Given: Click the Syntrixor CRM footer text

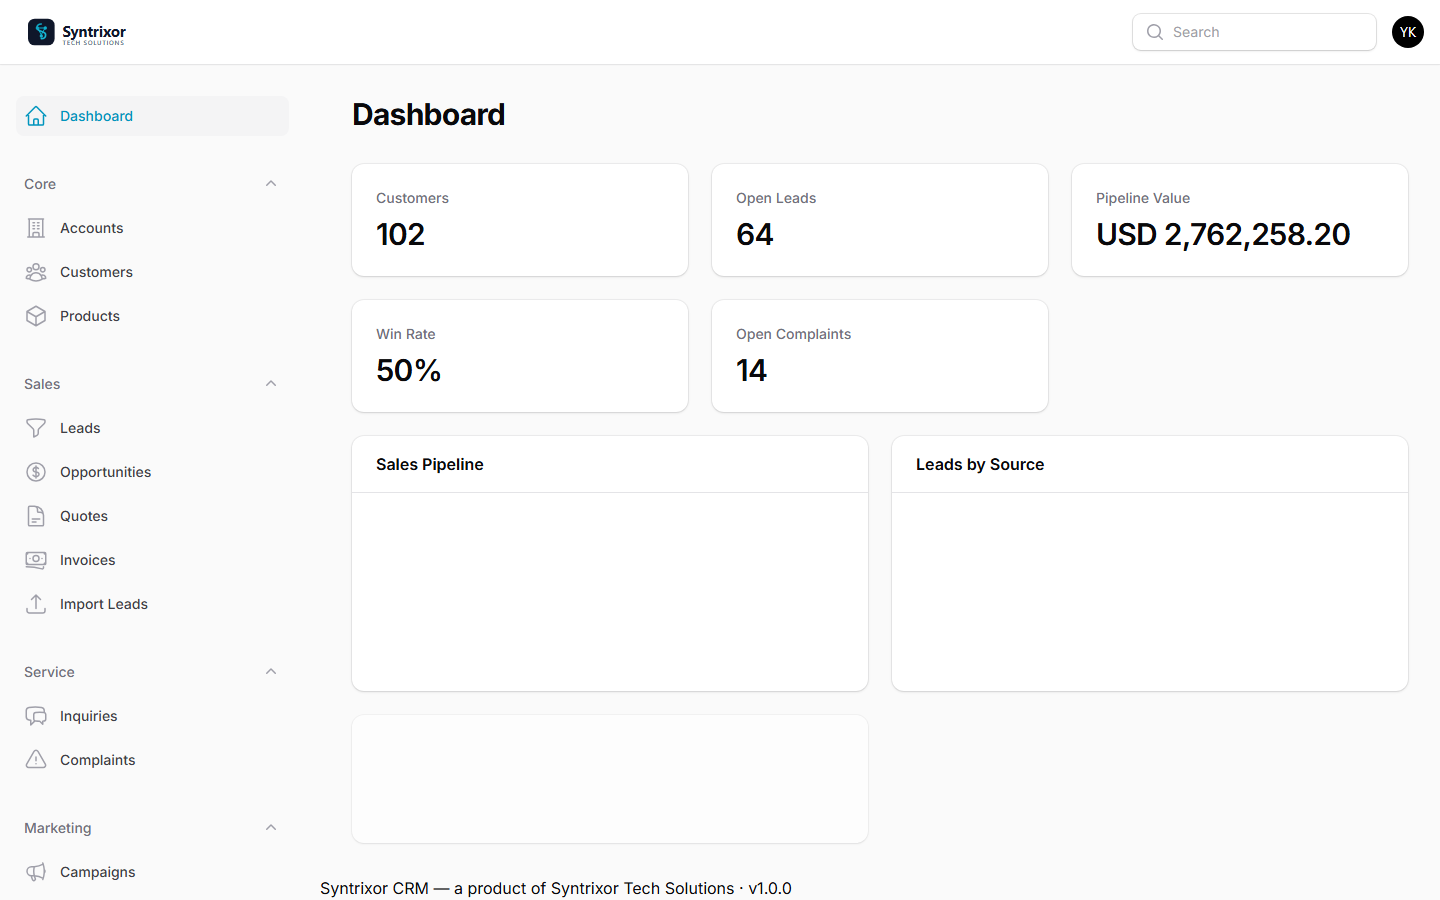Looking at the screenshot, I should 556,888.
